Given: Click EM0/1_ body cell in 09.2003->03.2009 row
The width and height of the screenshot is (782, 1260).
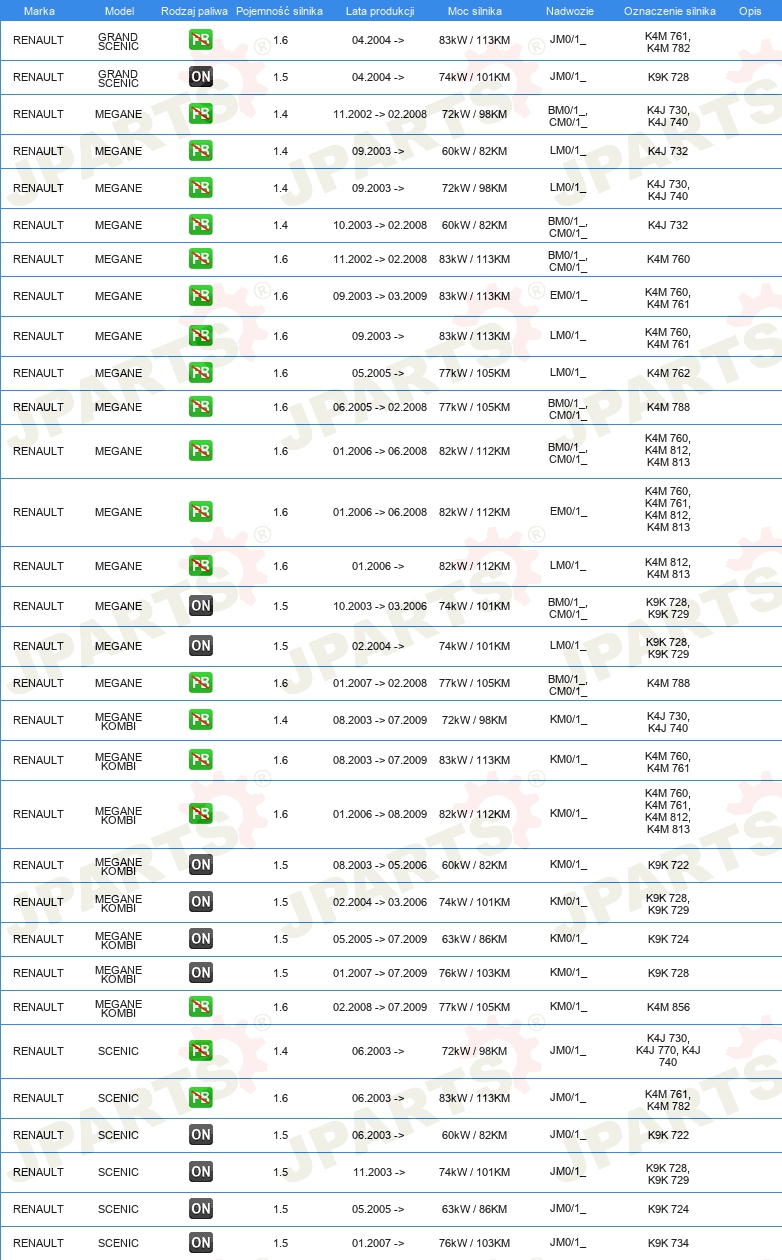Looking at the screenshot, I should coord(568,296).
